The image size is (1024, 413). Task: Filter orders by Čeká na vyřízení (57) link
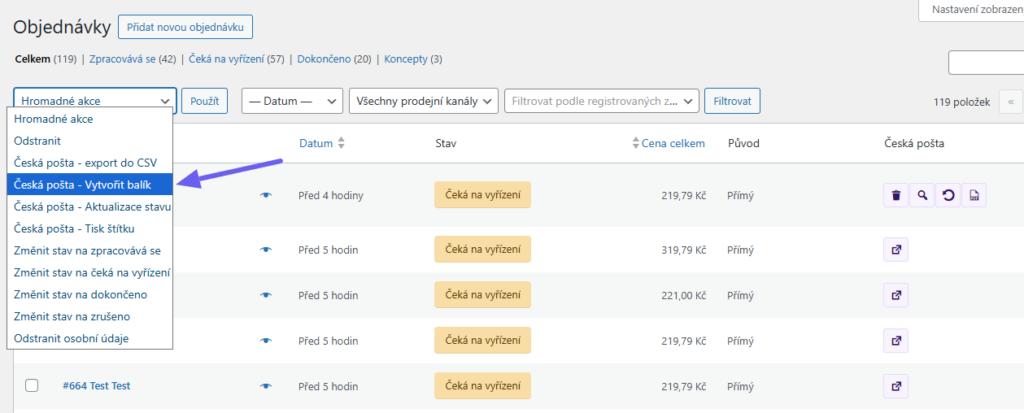(227, 59)
